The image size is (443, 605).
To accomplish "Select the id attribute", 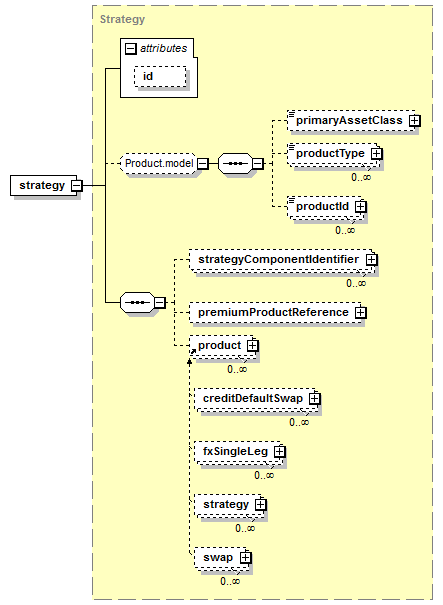I will click(x=160, y=76).
